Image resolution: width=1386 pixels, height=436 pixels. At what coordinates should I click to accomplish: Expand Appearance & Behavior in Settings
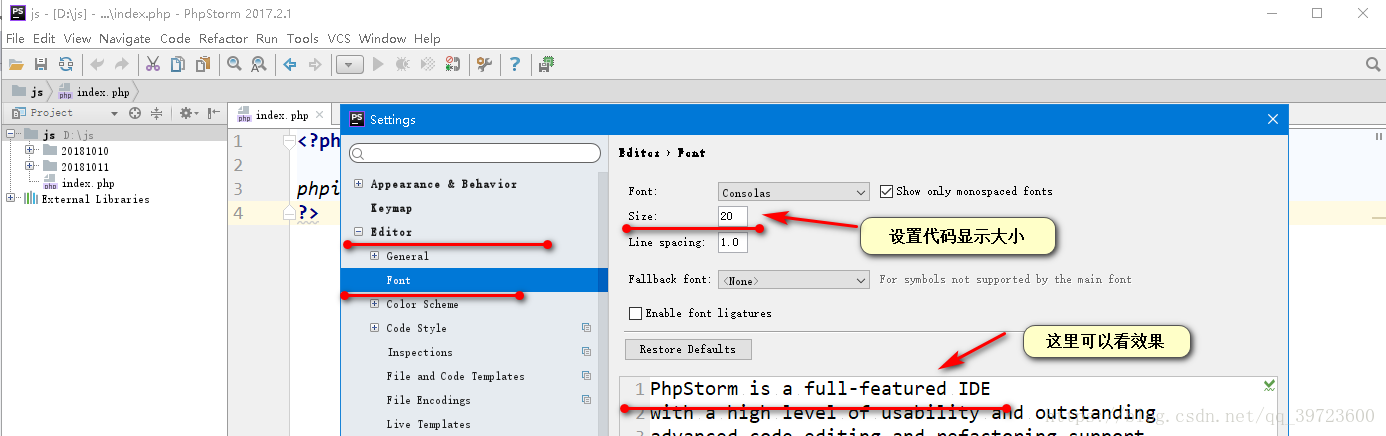tap(360, 184)
